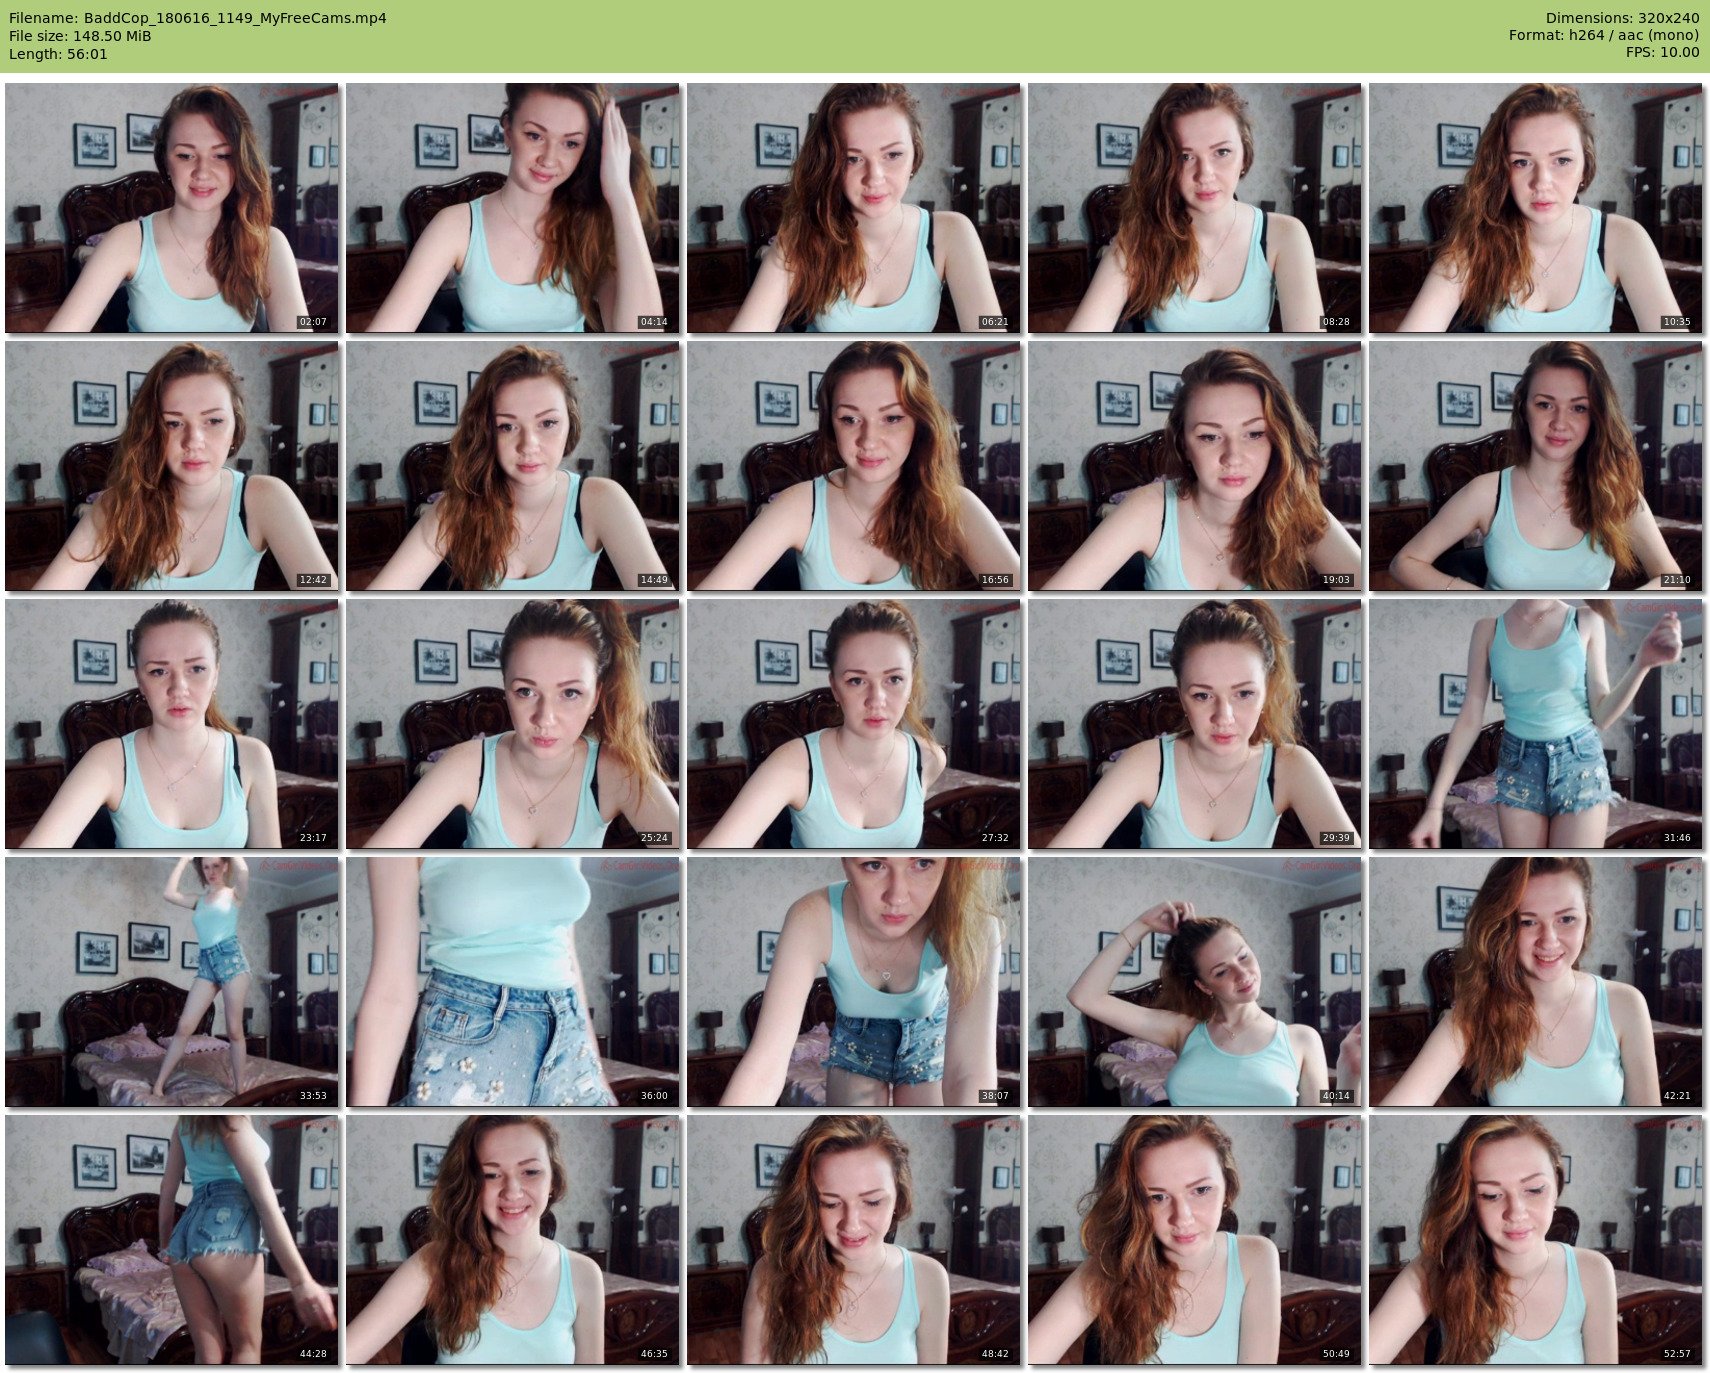
Task: Click the thumbnail stamped 42:21
Action: click(x=1535, y=981)
